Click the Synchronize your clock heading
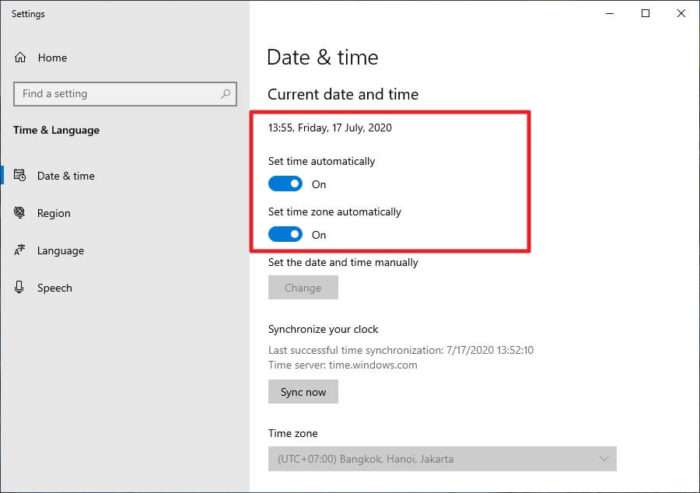The image size is (700, 493). (323, 330)
